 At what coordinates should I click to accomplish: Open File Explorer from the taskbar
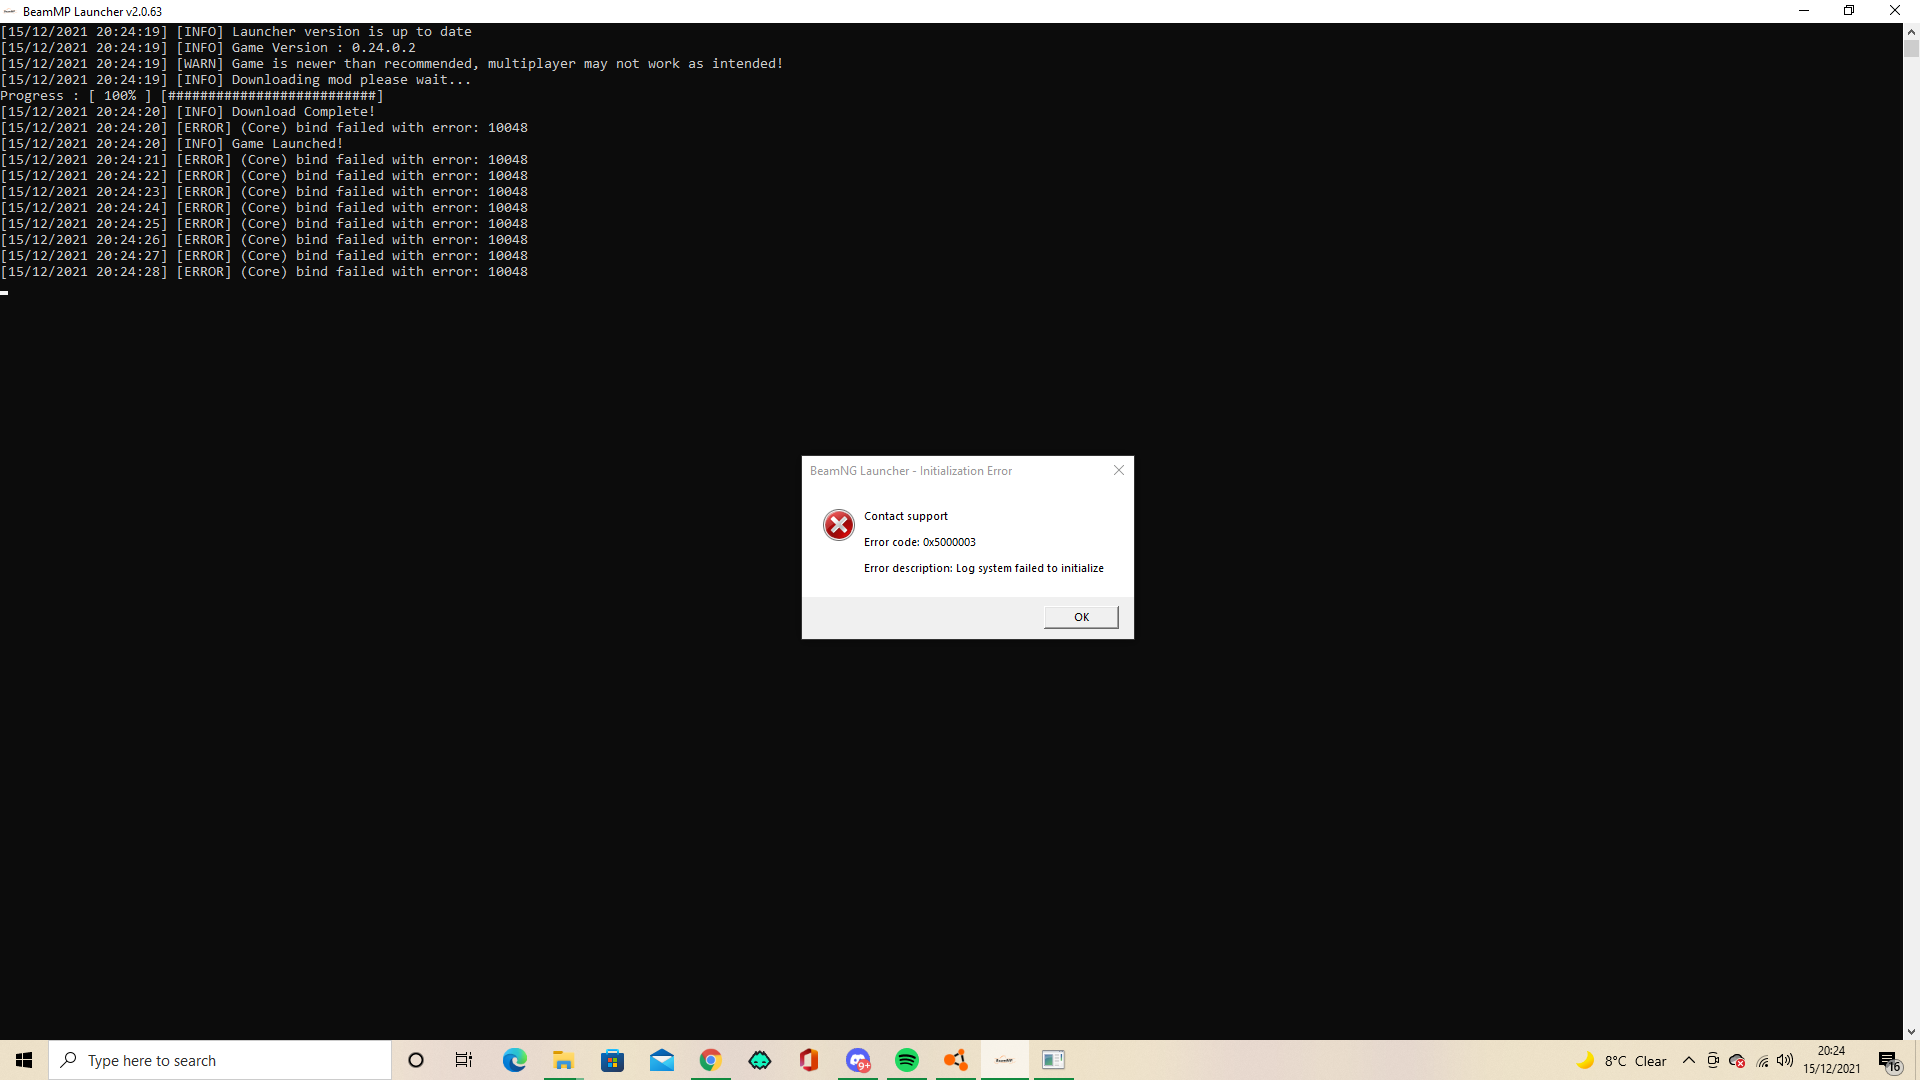(563, 1060)
